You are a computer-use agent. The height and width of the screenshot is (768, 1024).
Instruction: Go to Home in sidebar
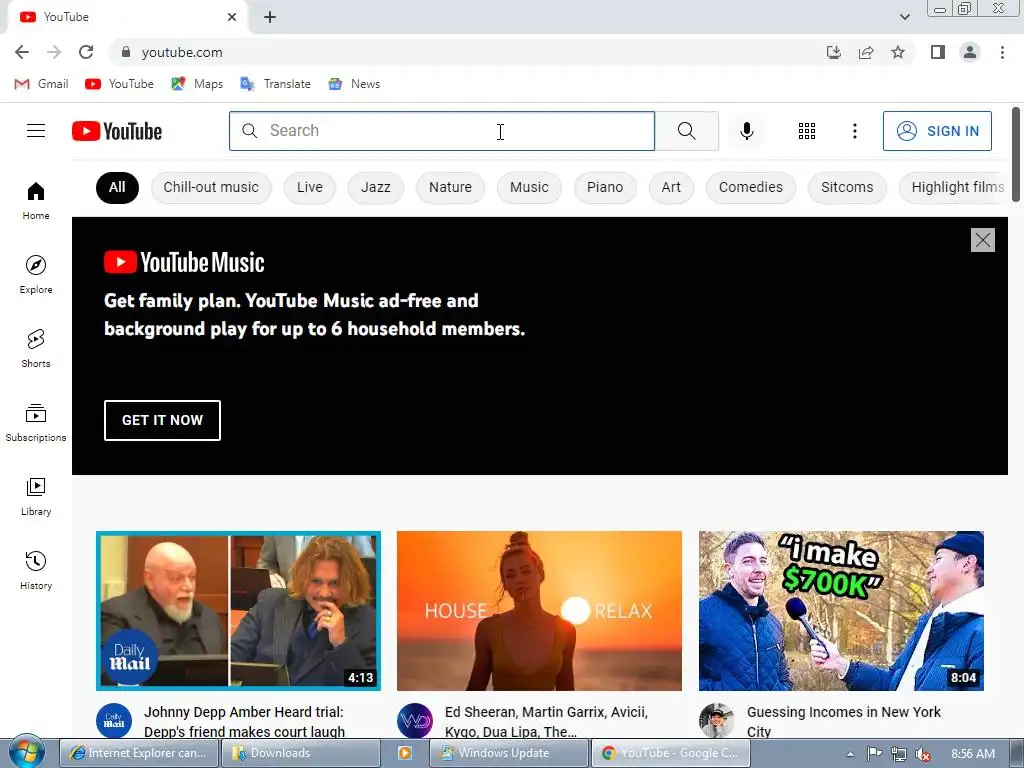36,200
